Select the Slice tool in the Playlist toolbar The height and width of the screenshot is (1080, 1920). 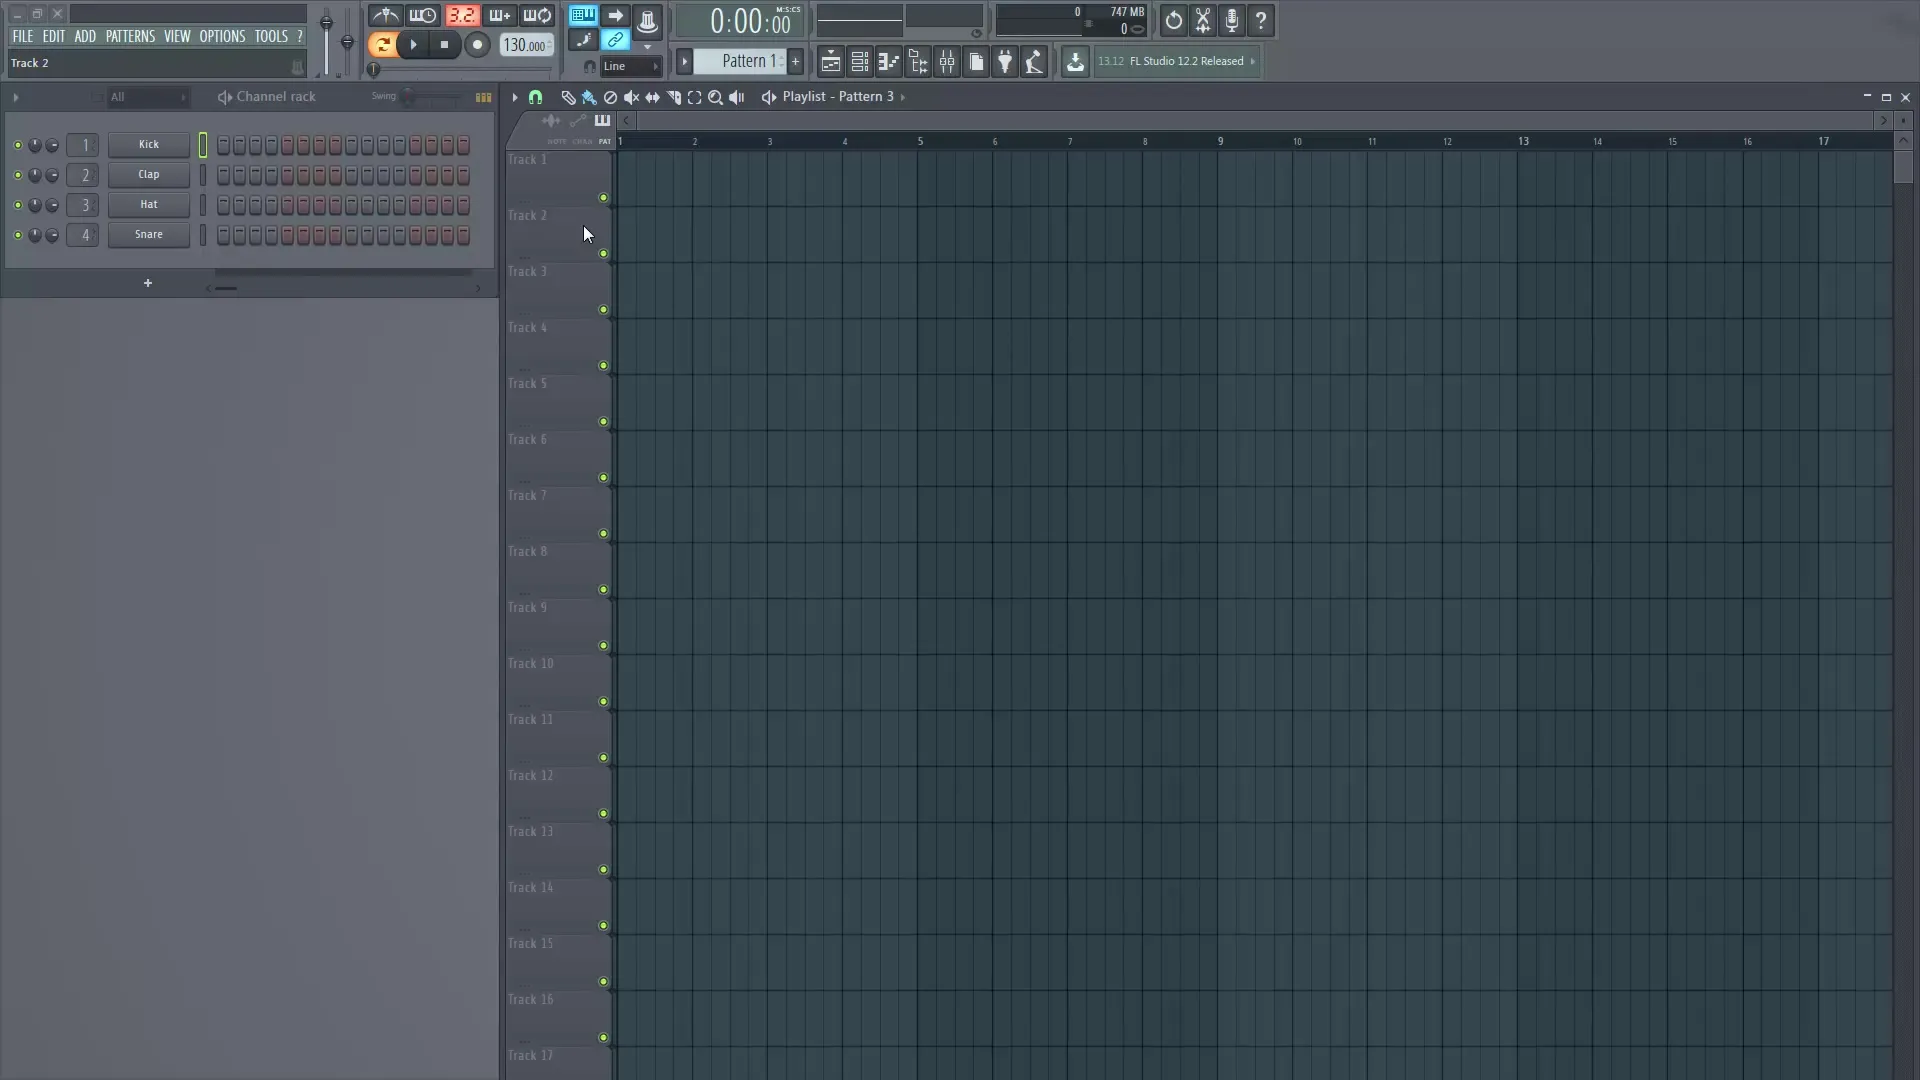tap(674, 97)
